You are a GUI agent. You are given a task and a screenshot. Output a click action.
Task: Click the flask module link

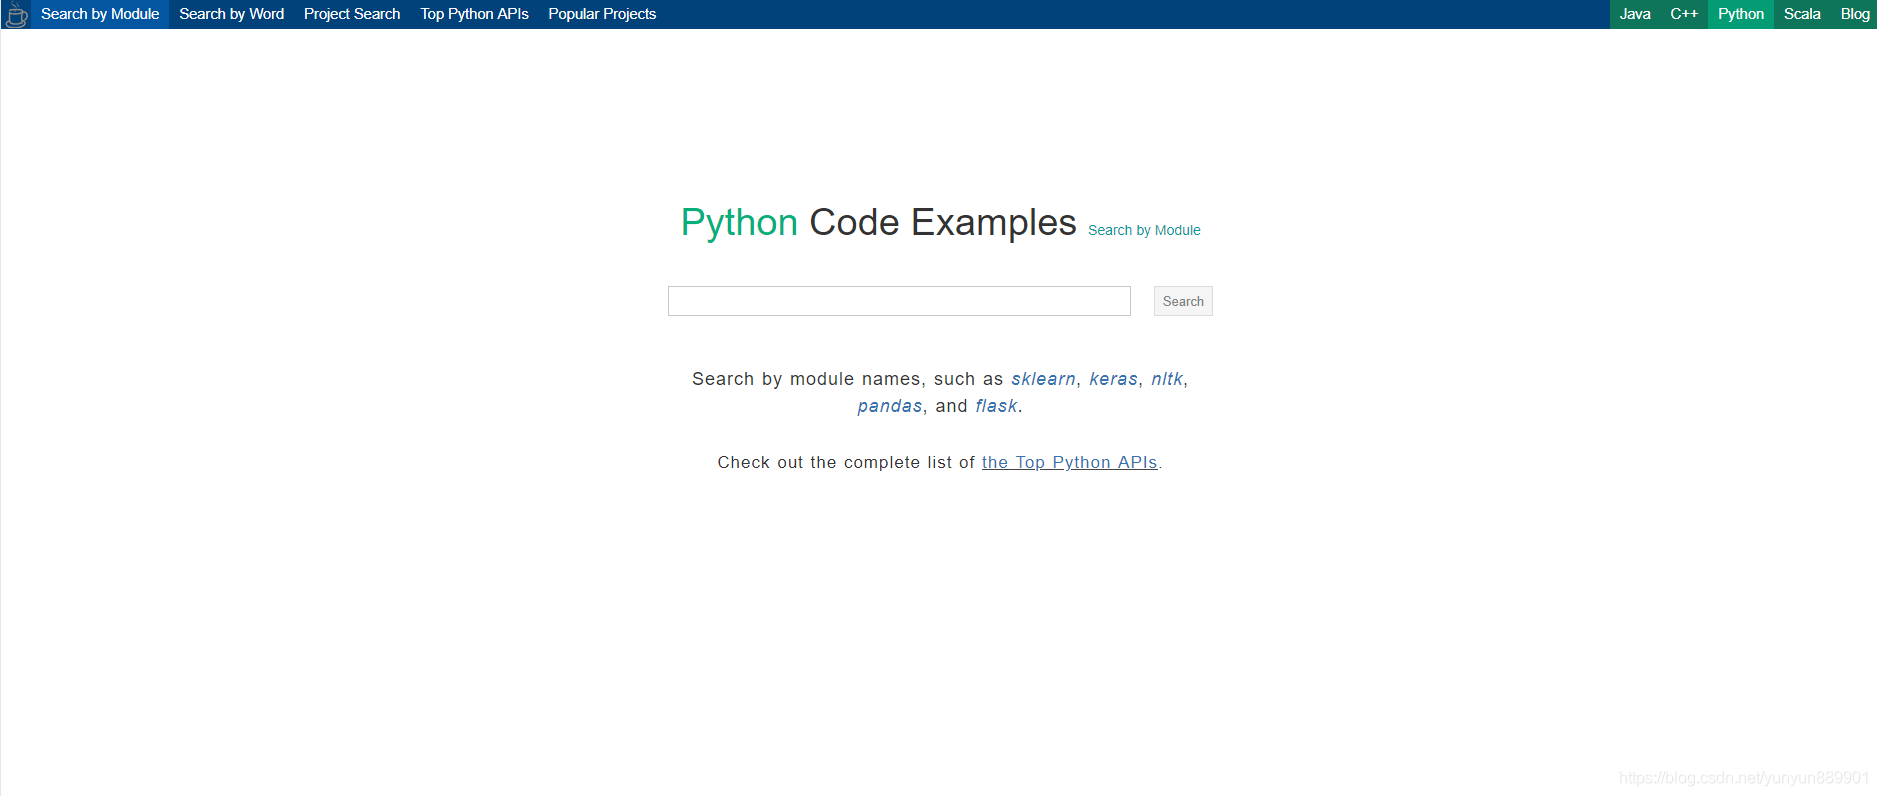[x=996, y=406]
